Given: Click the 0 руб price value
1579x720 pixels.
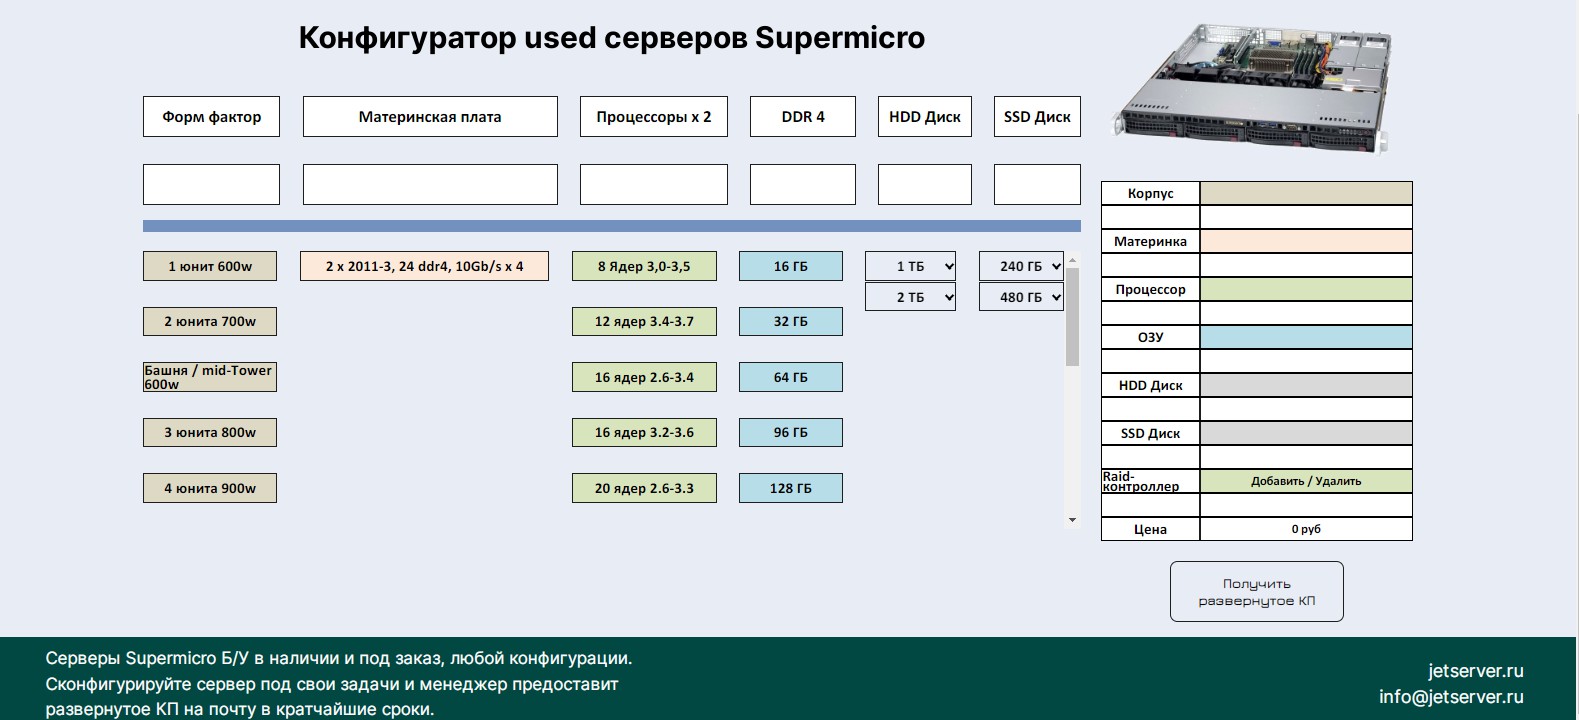Looking at the screenshot, I should [x=1306, y=529].
